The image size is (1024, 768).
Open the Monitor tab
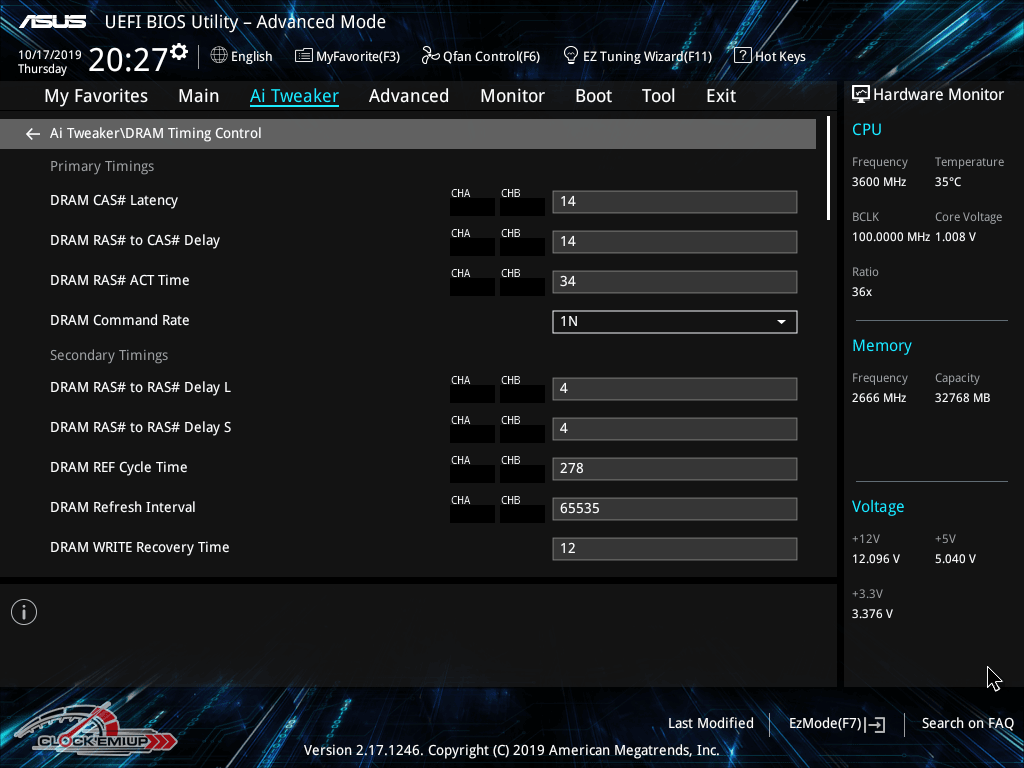coord(512,96)
